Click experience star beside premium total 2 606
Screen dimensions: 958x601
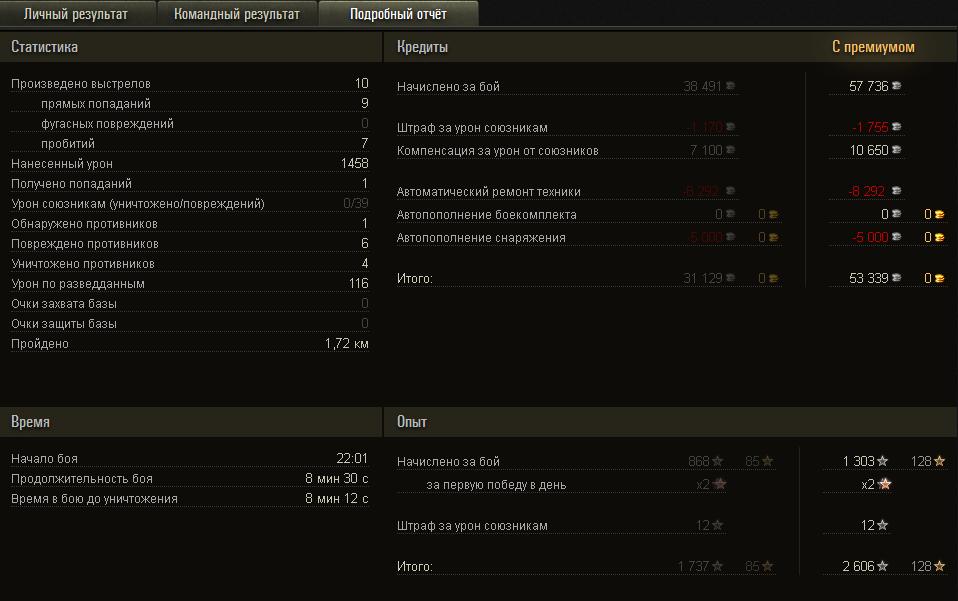point(882,566)
